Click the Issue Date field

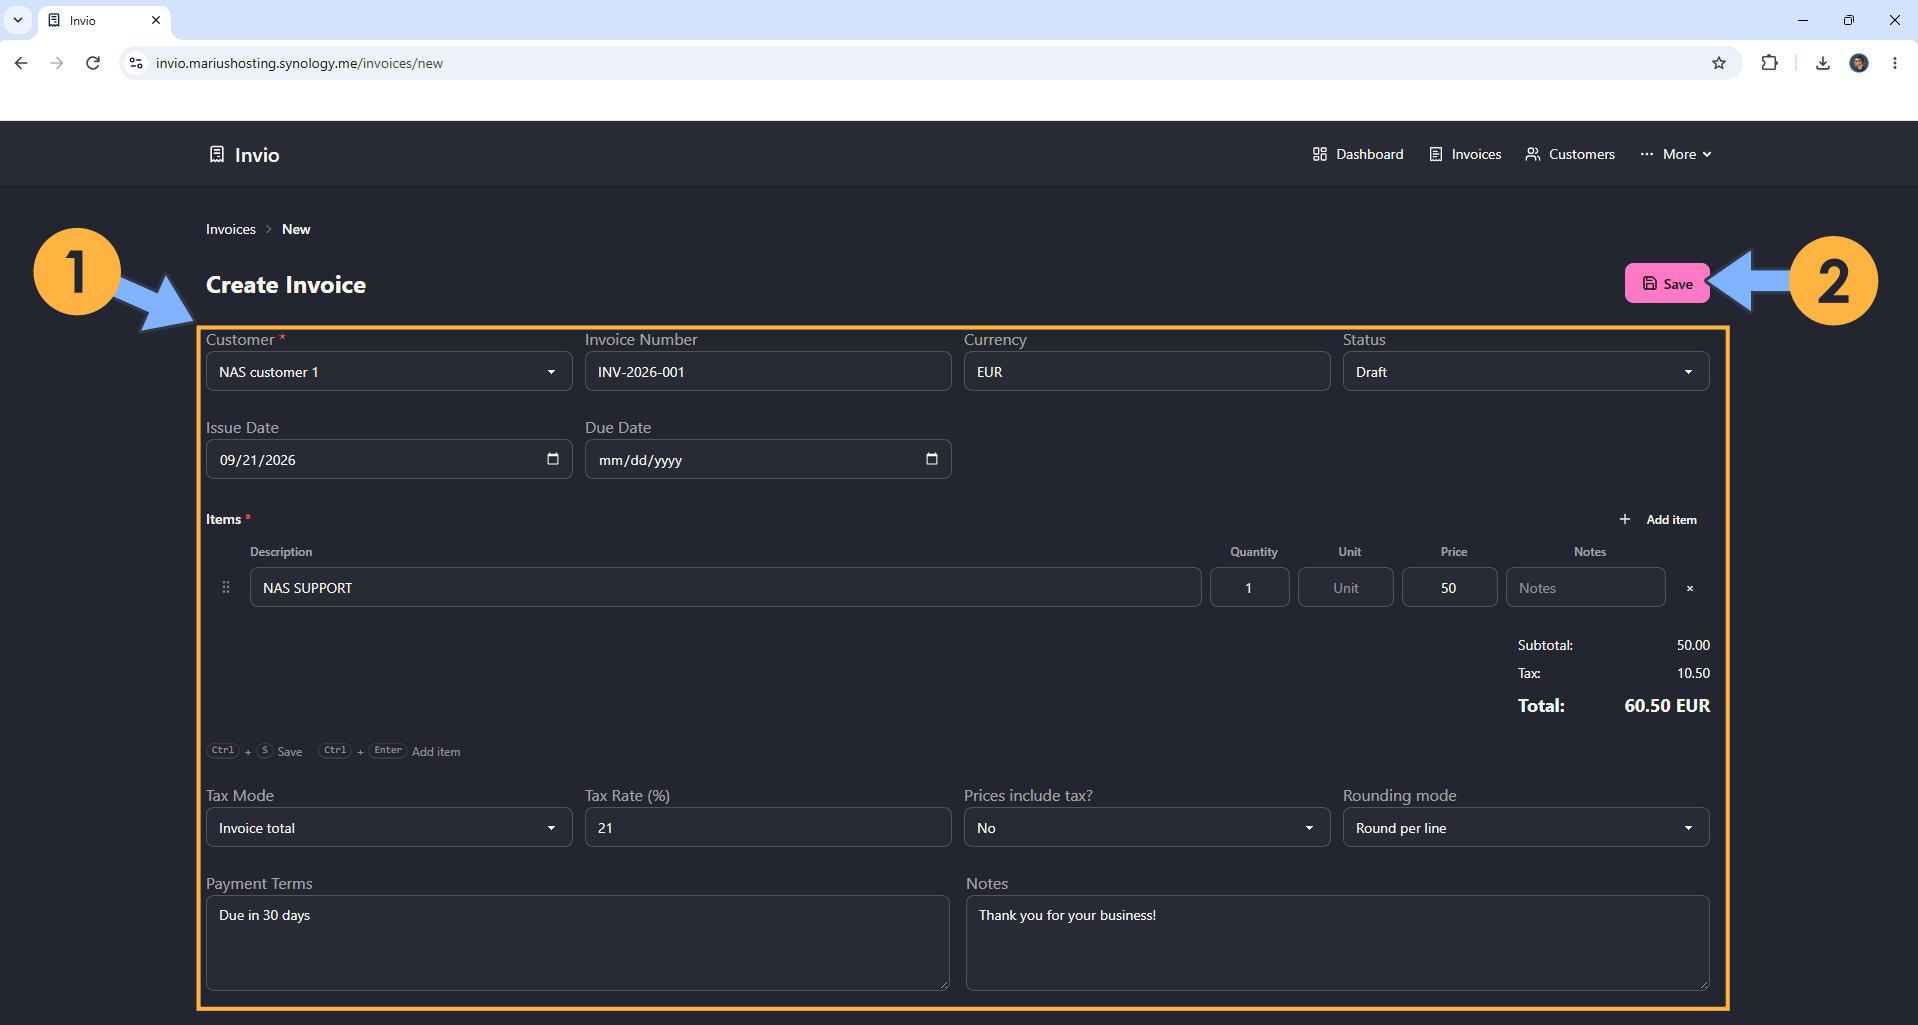389,459
